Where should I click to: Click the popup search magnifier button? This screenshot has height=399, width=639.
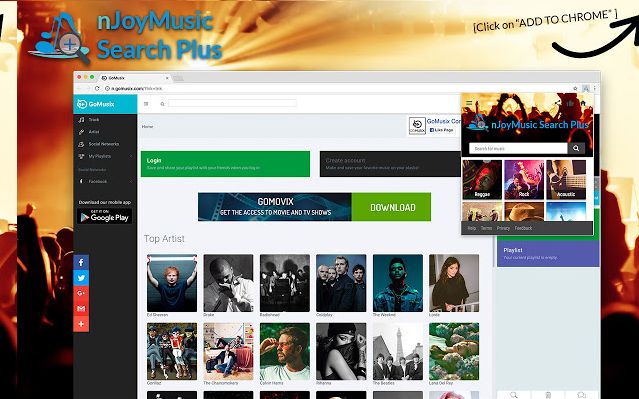pyautogui.click(x=576, y=148)
